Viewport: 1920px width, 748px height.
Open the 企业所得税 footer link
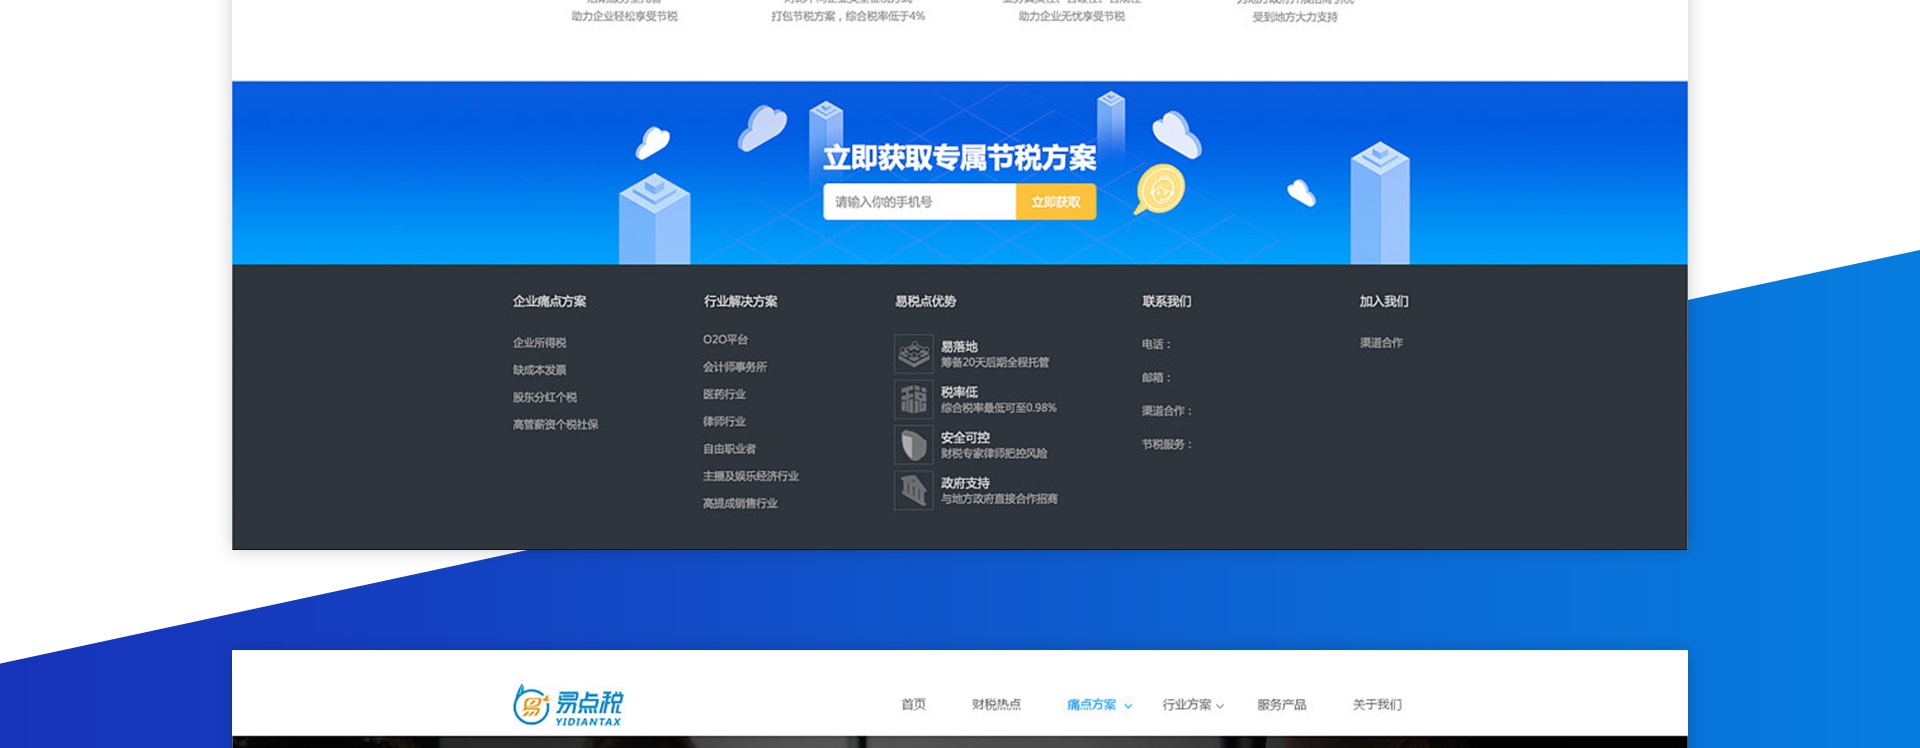click(540, 343)
